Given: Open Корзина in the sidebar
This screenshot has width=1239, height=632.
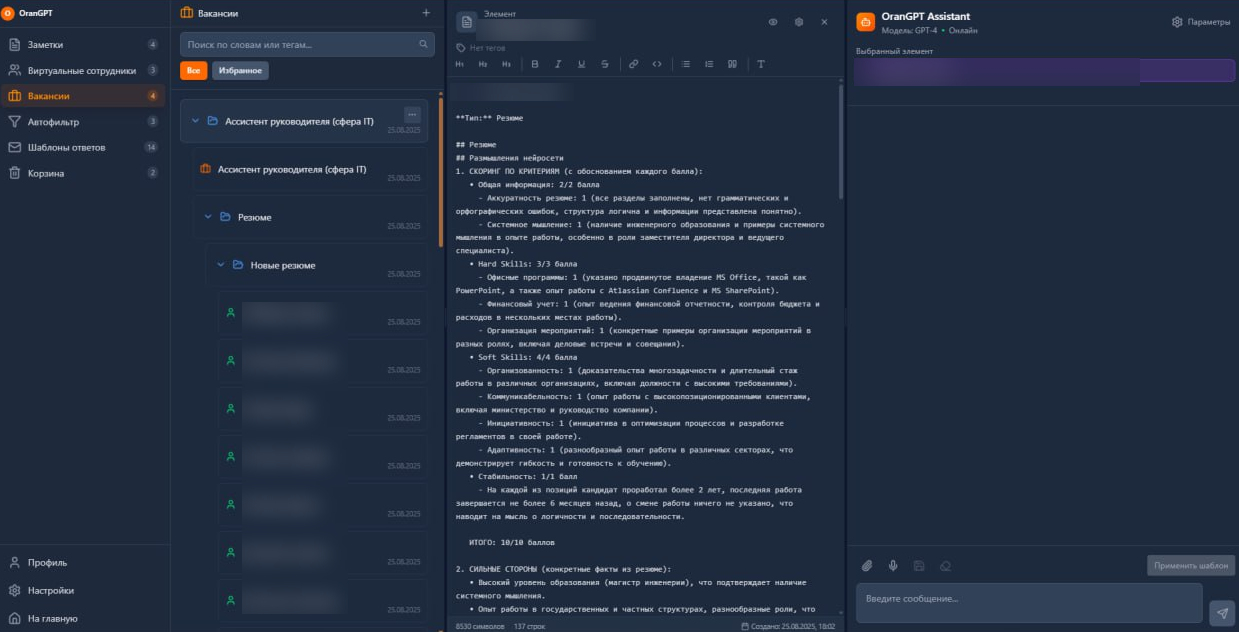Looking at the screenshot, I should 82,173.
